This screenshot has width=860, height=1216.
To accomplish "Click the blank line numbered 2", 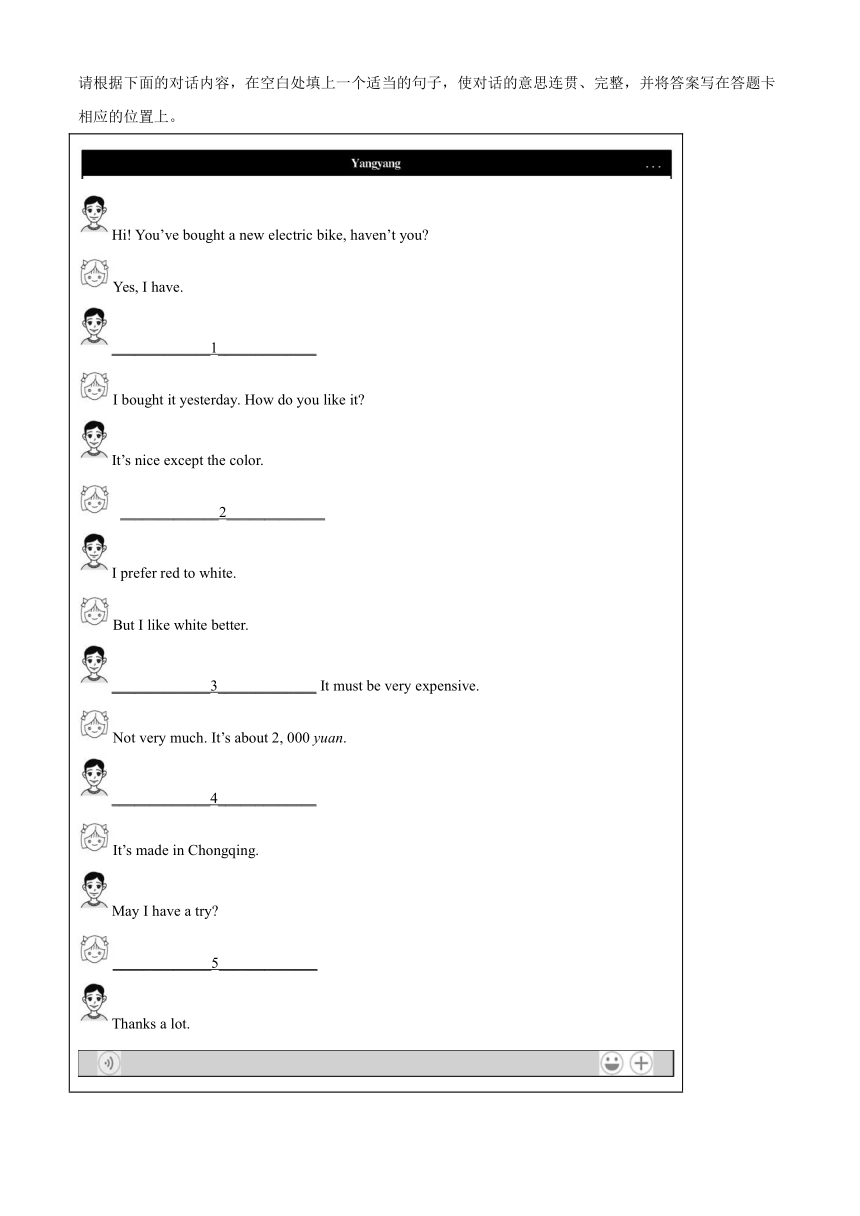I will coord(223,513).
